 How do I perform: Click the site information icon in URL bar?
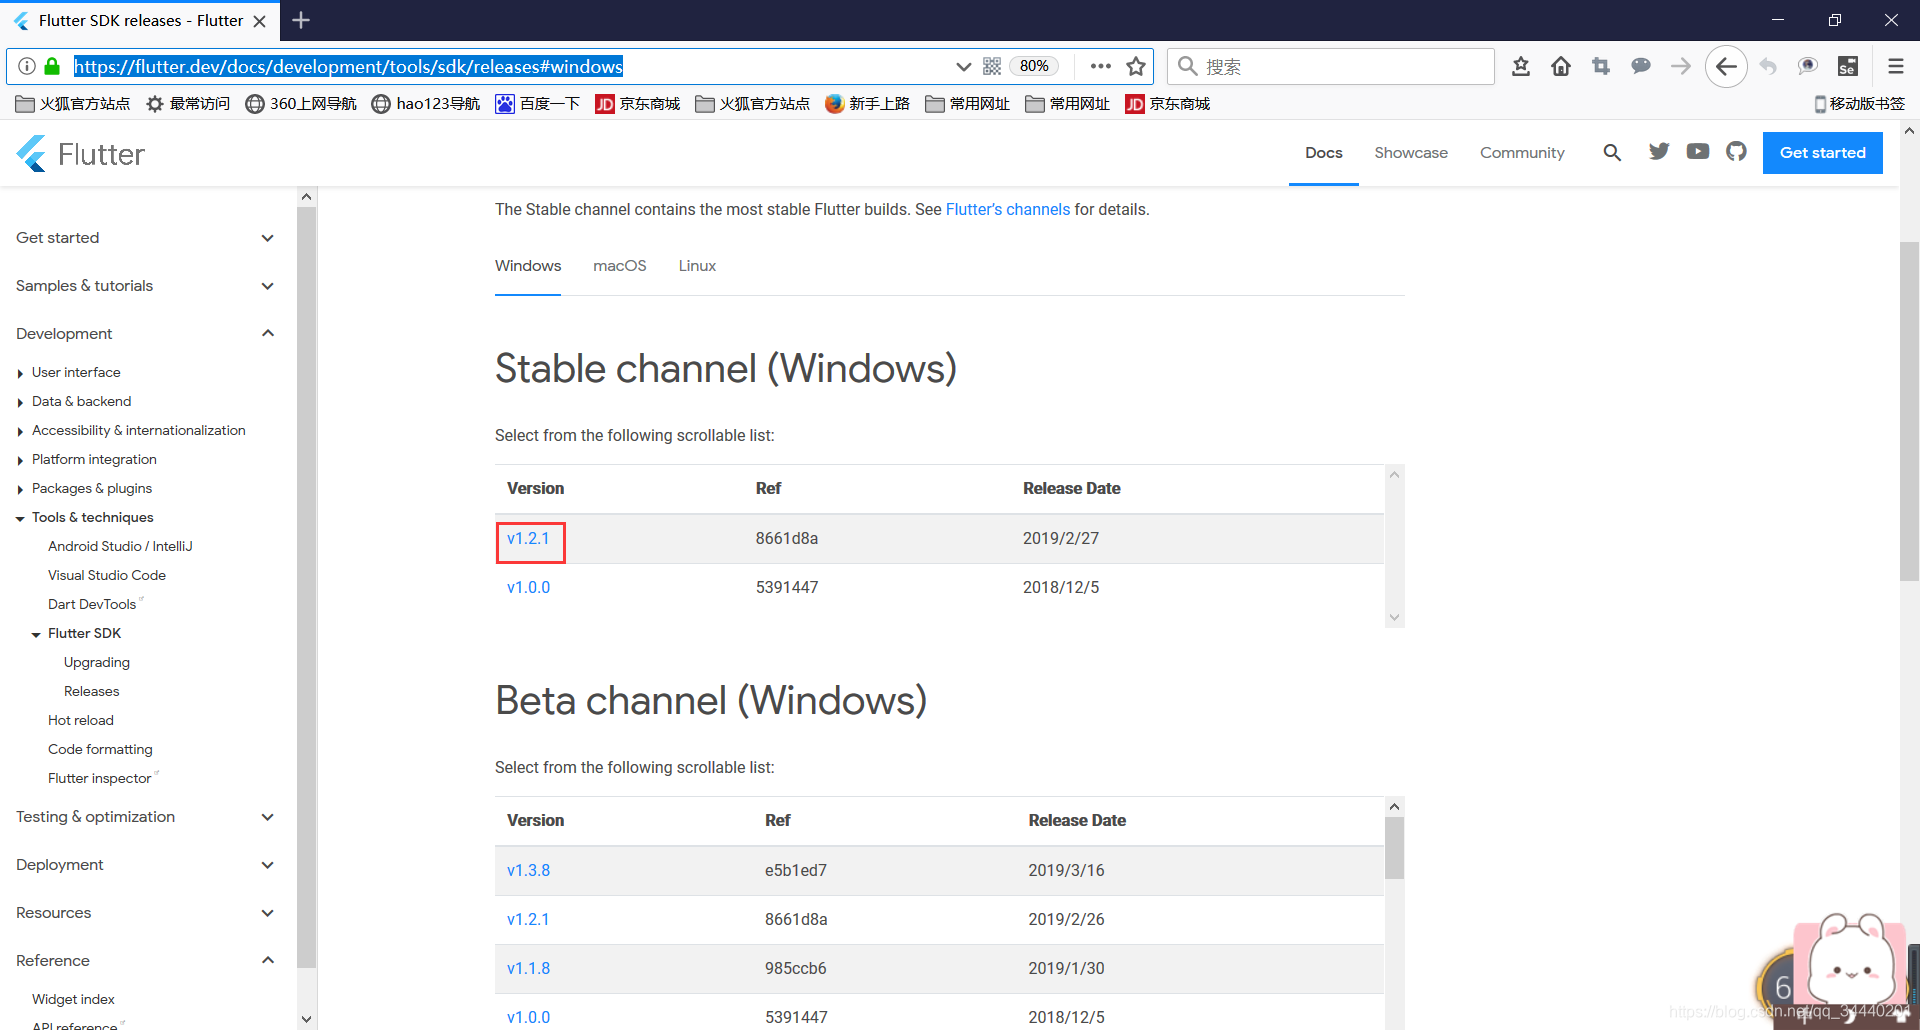click(27, 66)
